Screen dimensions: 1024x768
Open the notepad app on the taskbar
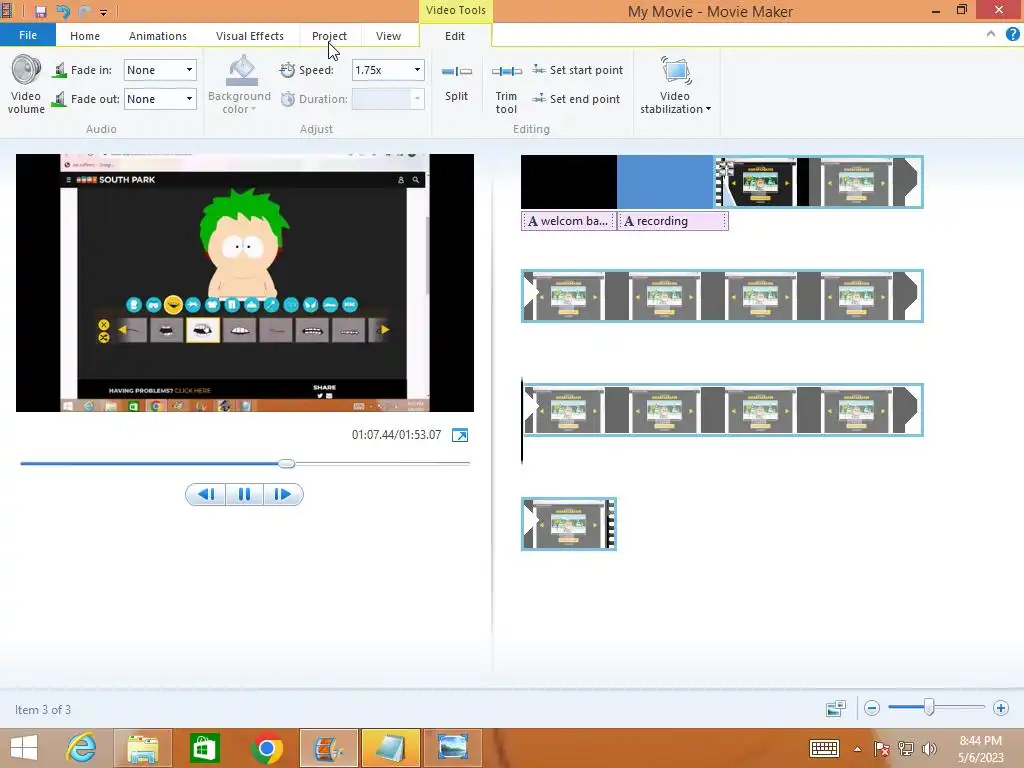tap(391, 748)
